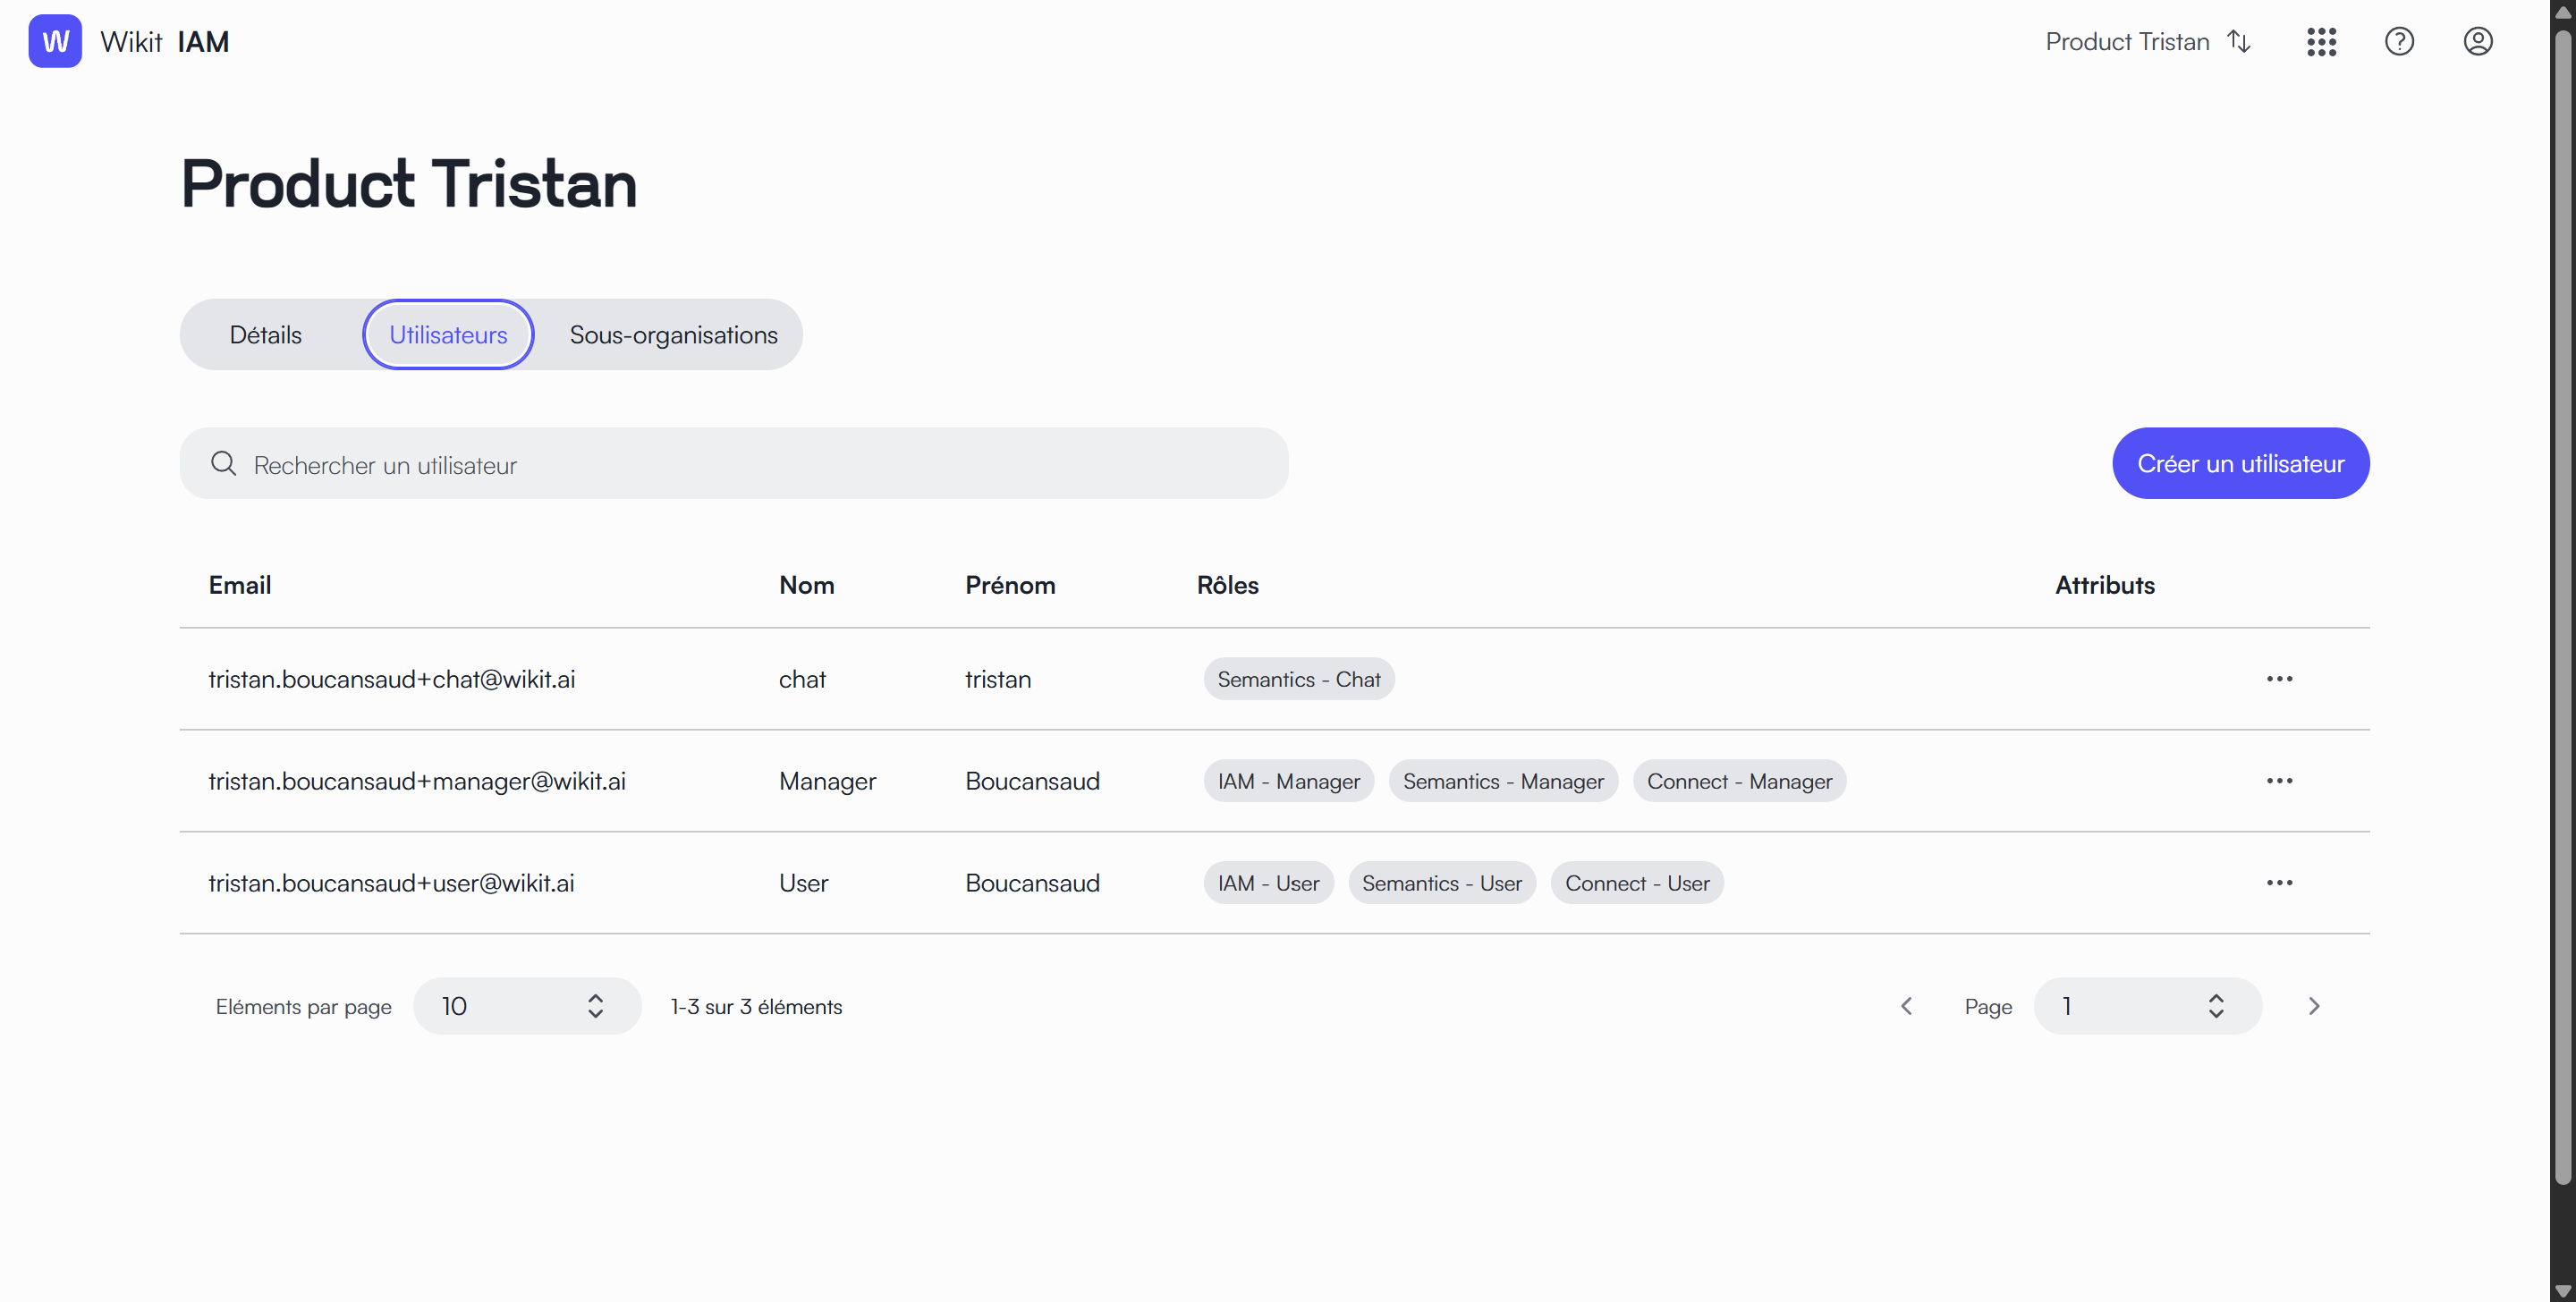
Task: Click the 1-3 sur 3 éléments text
Action: tap(756, 1006)
